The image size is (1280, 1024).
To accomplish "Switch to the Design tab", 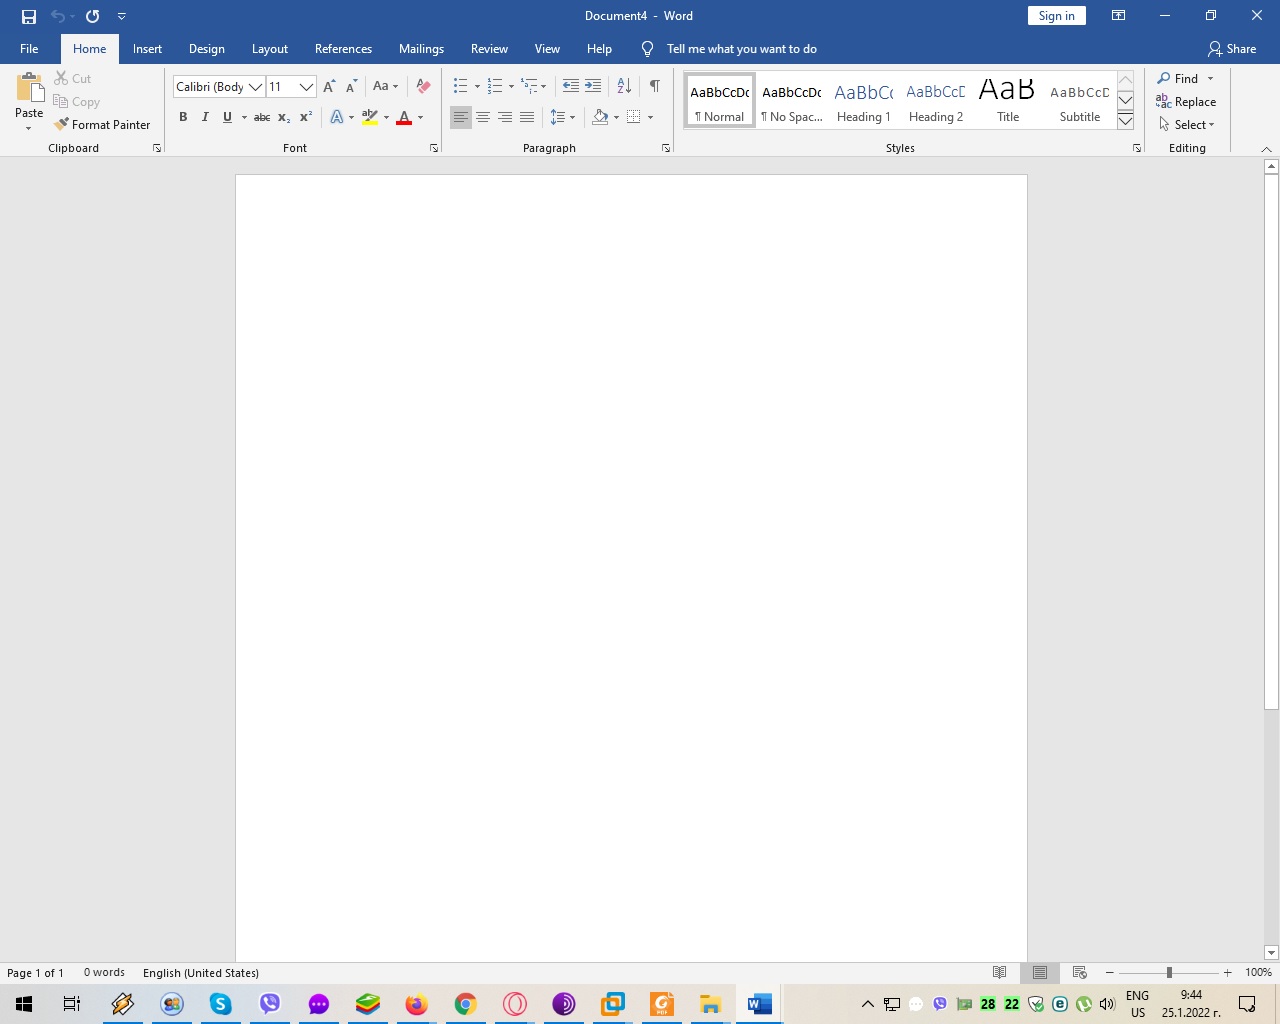I will coord(207,49).
